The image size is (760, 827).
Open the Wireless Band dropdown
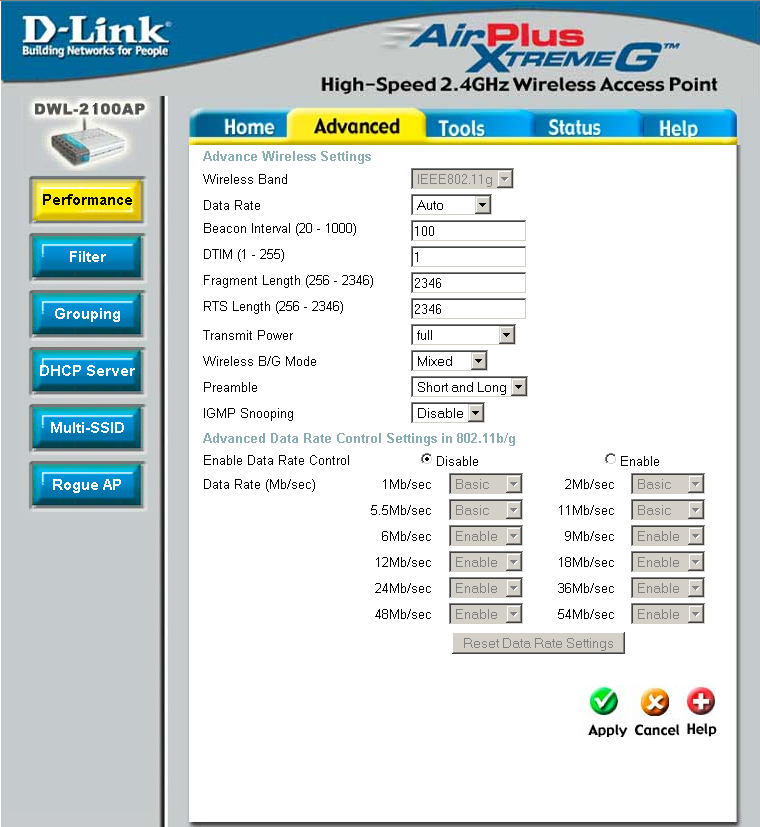click(x=462, y=179)
